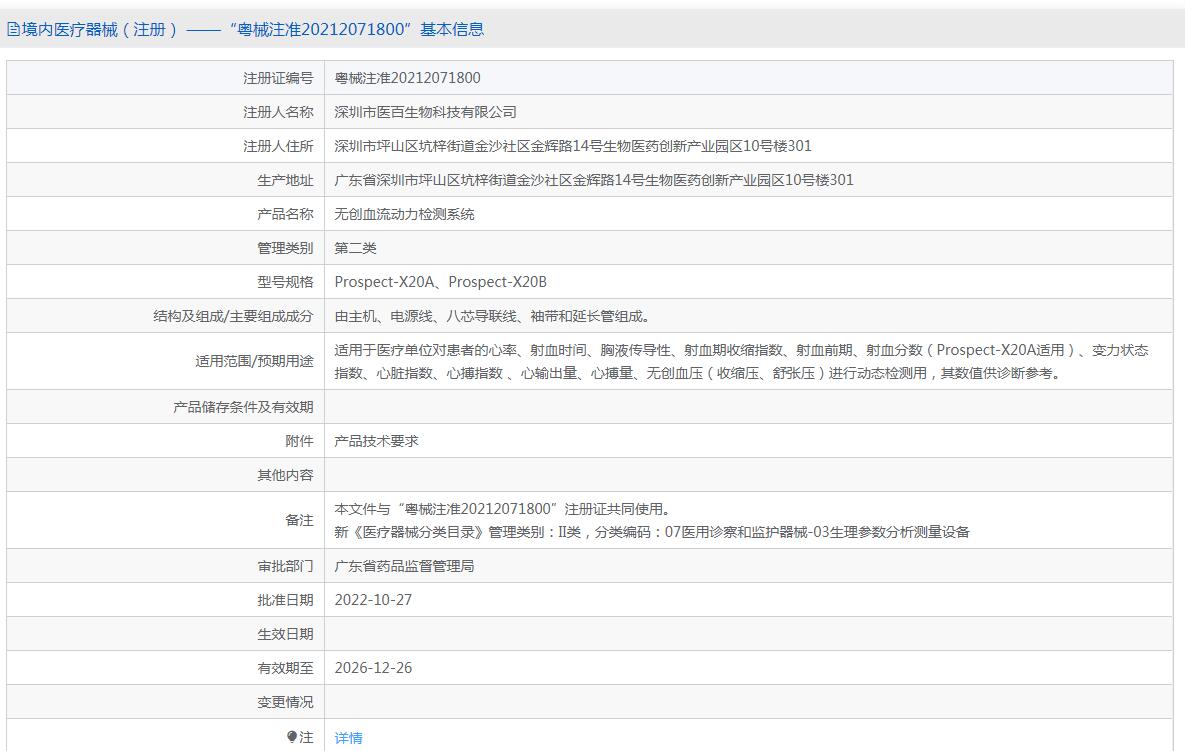Click the model specification Prospect-X20A、Prospect-X20B
This screenshot has height=751, width=1185.
(441, 282)
